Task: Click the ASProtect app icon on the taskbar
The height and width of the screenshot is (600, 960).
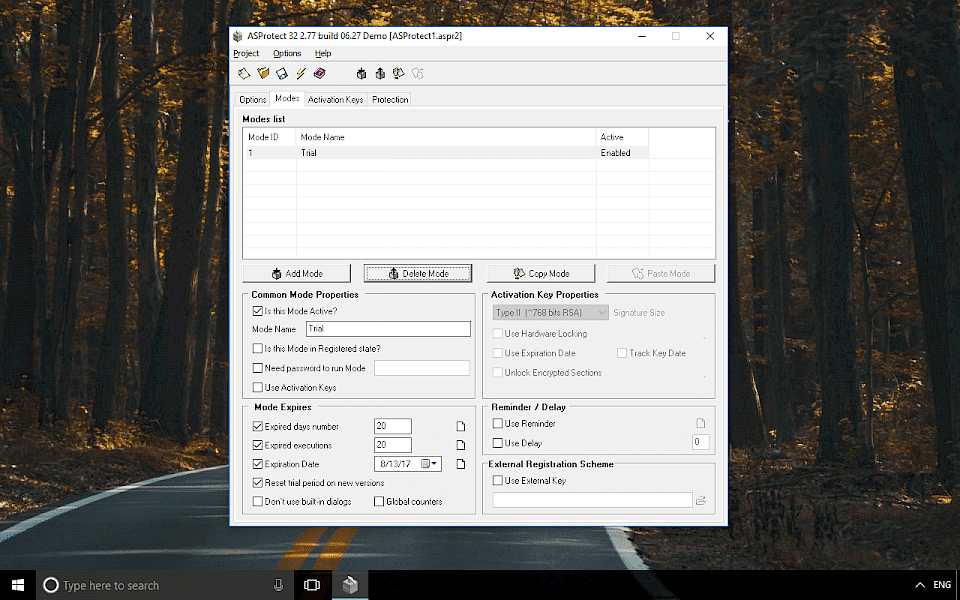Action: tap(350, 585)
